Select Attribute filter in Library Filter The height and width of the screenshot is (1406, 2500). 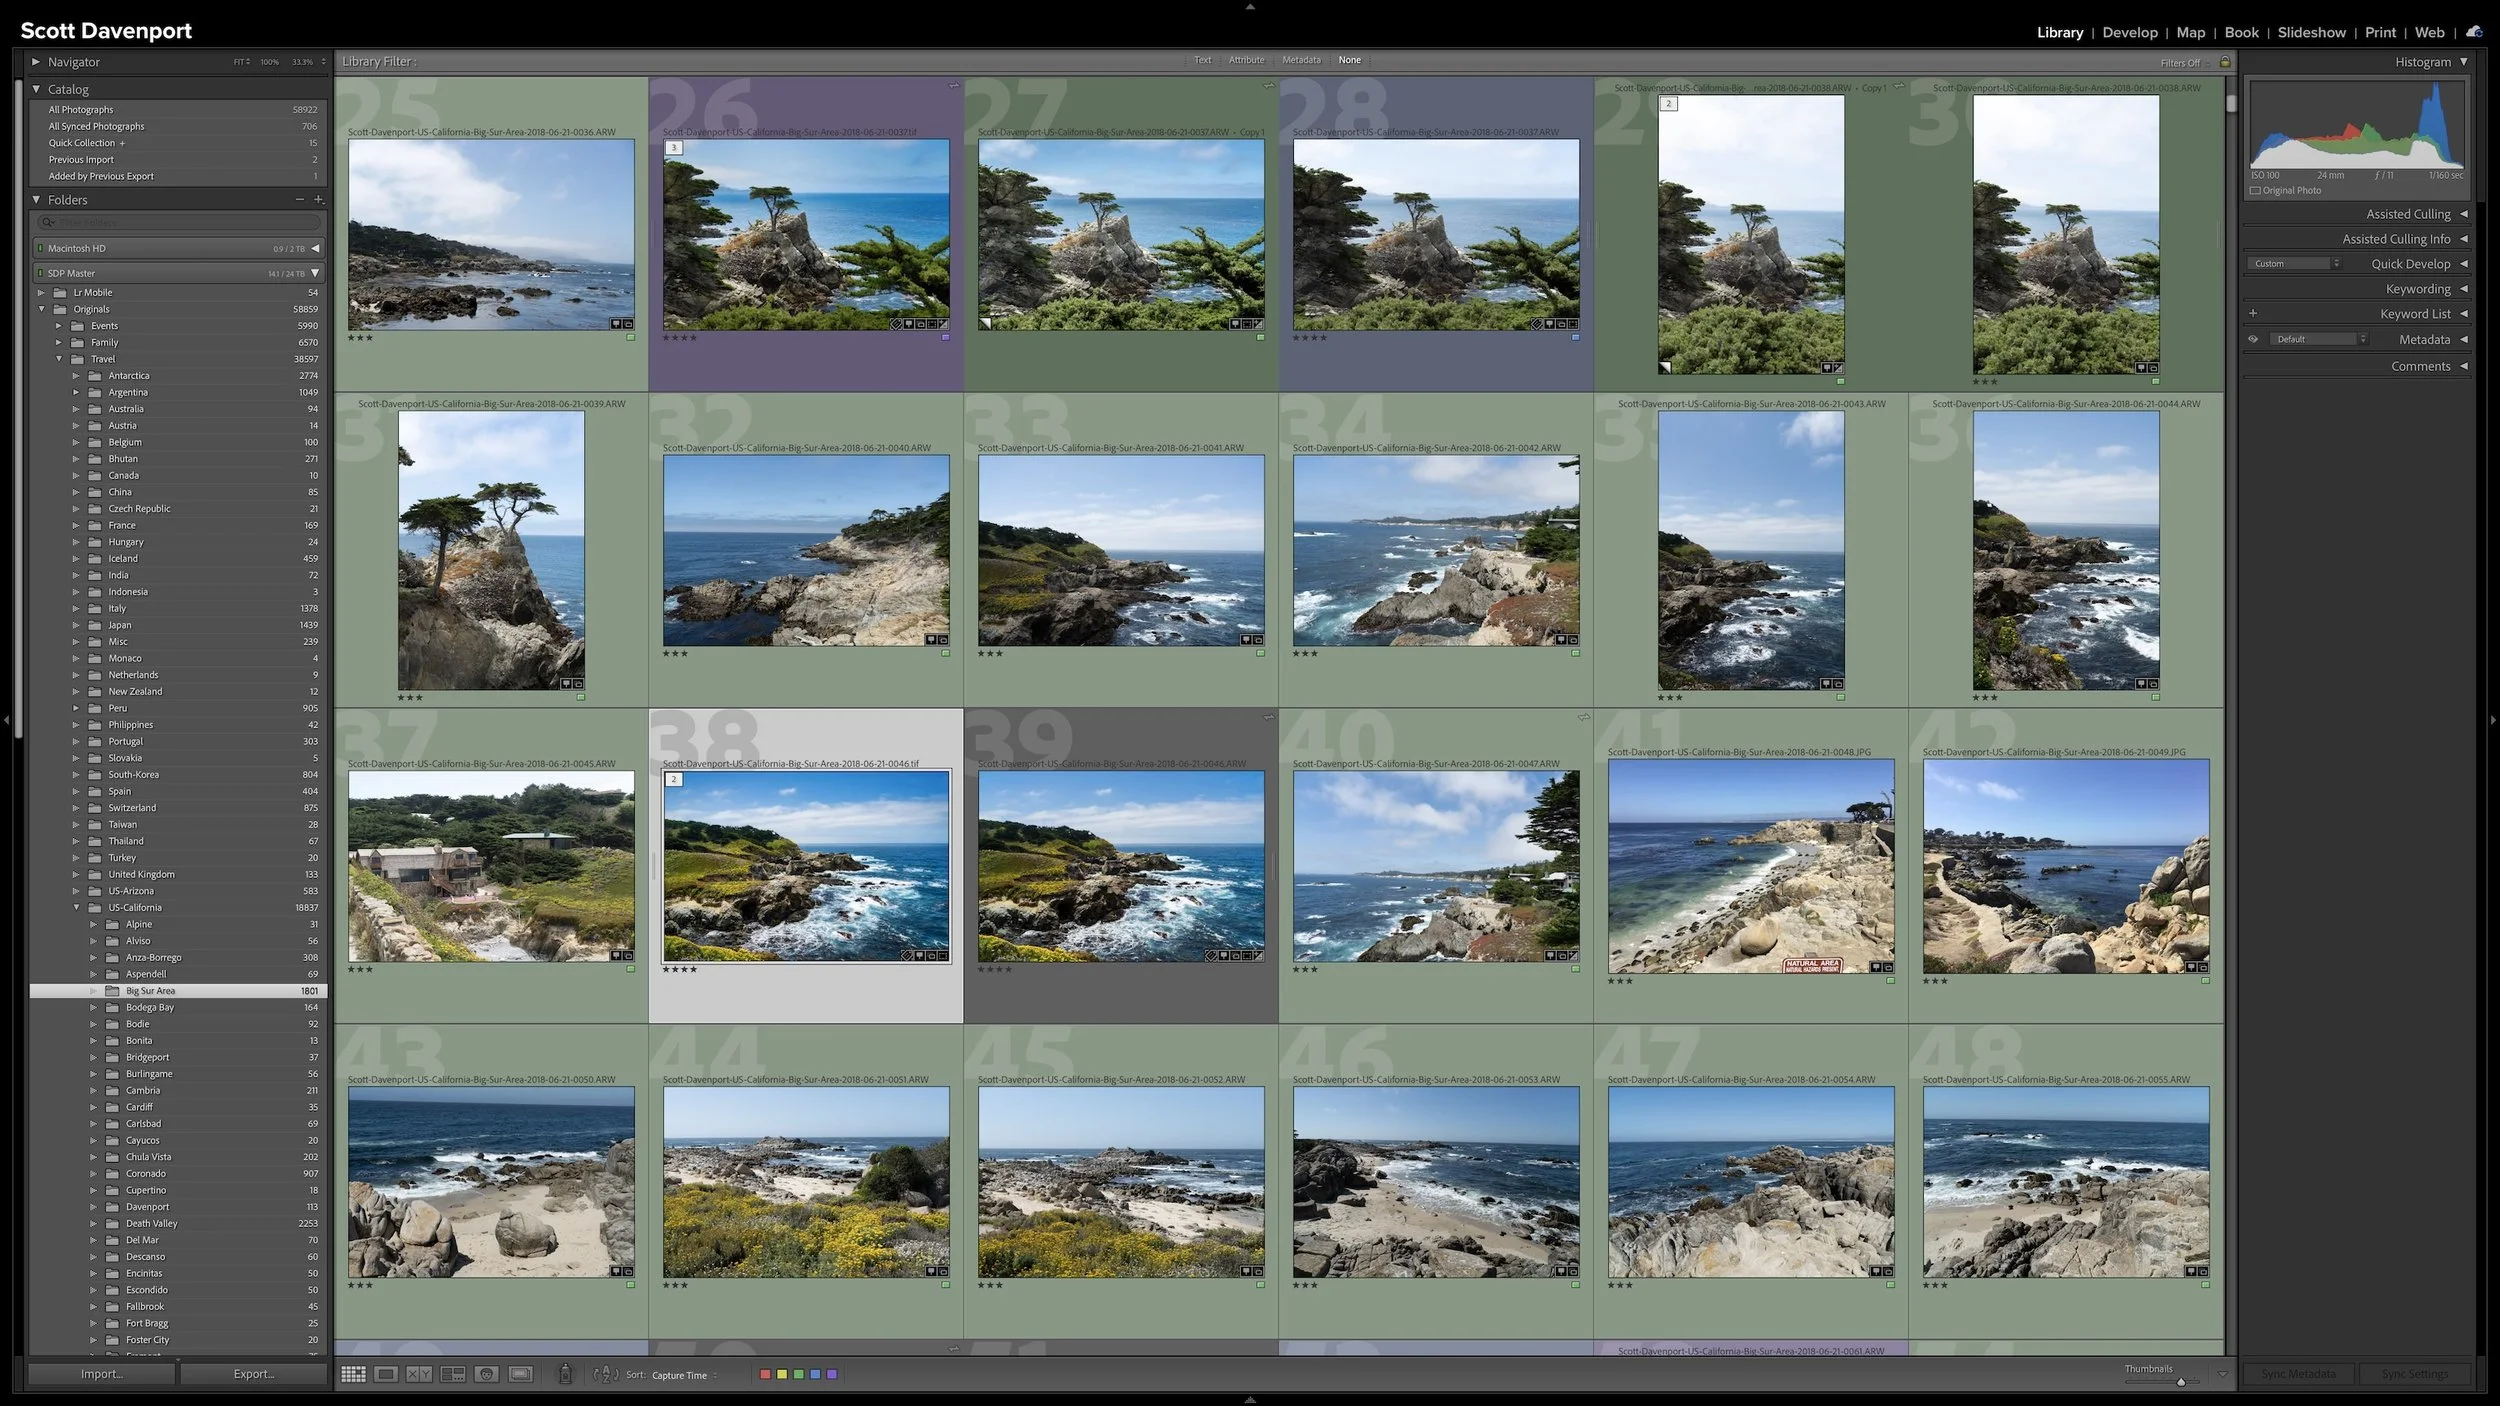point(1246,60)
